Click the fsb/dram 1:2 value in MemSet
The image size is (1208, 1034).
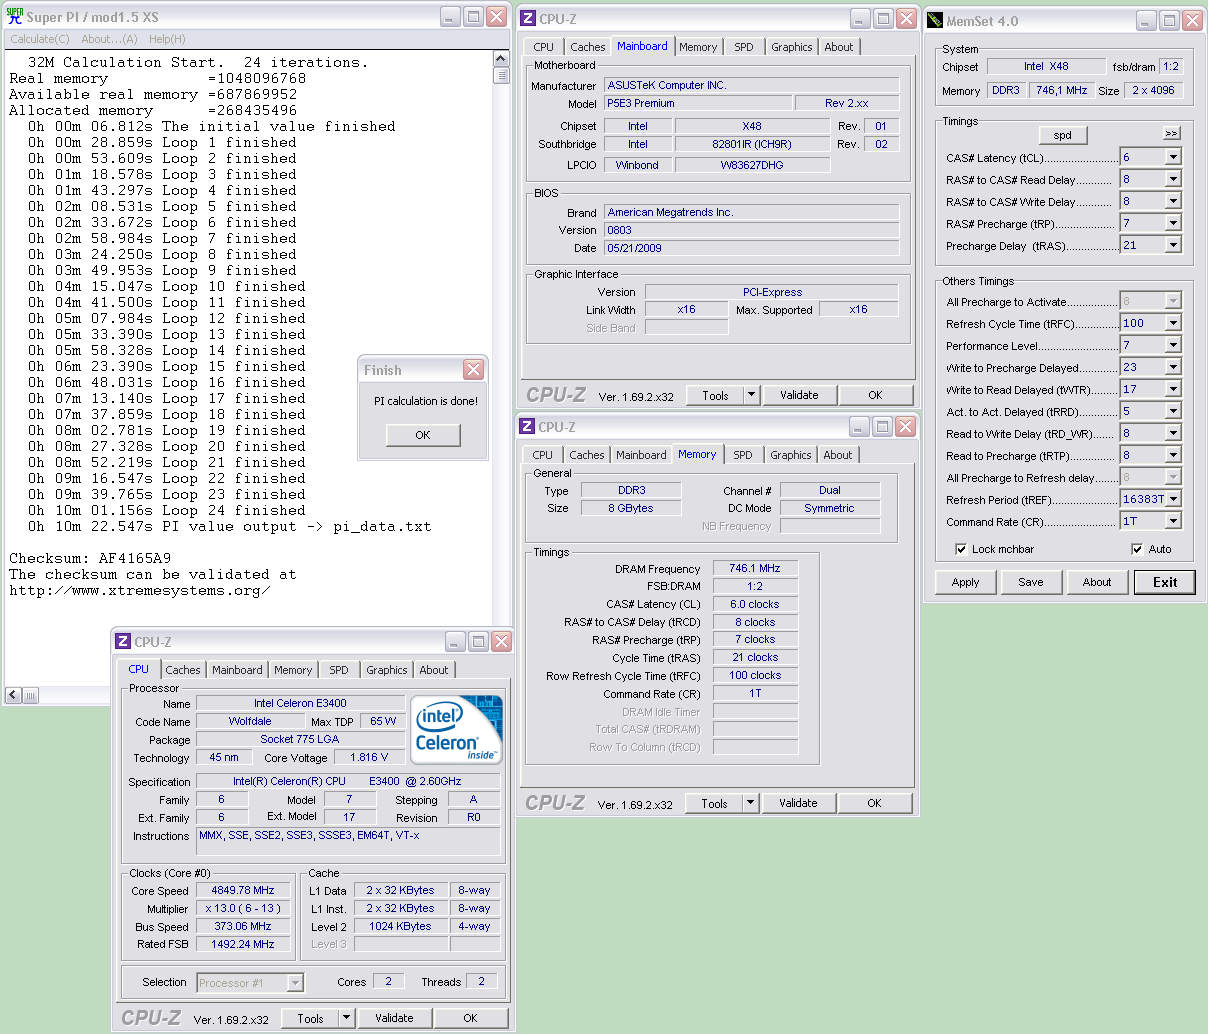click(x=1171, y=66)
